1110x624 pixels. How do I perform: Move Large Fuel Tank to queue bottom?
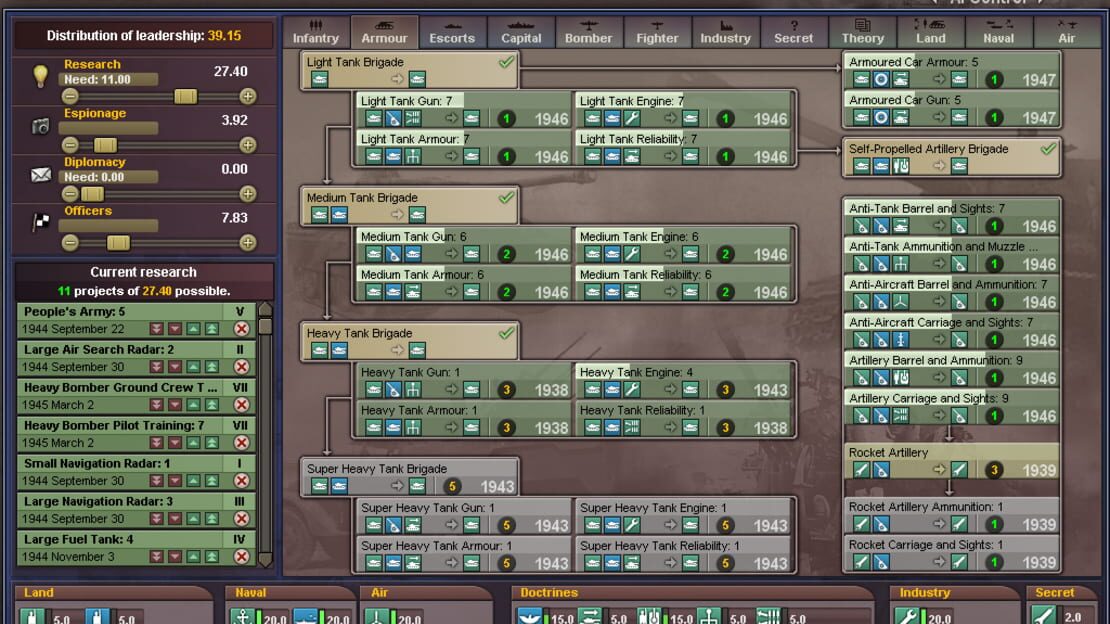156,557
